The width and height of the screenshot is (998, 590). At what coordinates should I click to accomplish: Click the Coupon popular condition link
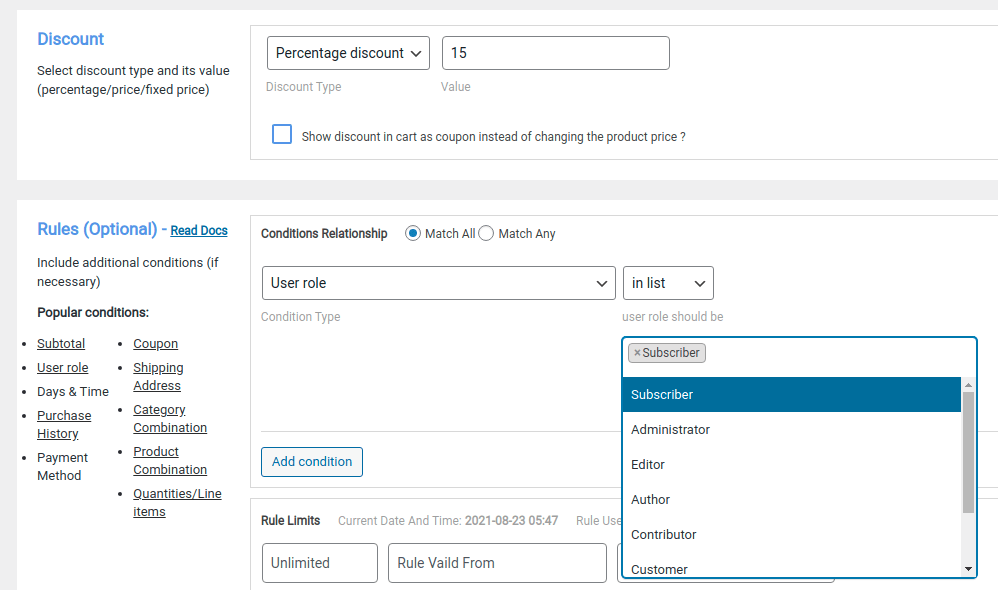(x=155, y=344)
